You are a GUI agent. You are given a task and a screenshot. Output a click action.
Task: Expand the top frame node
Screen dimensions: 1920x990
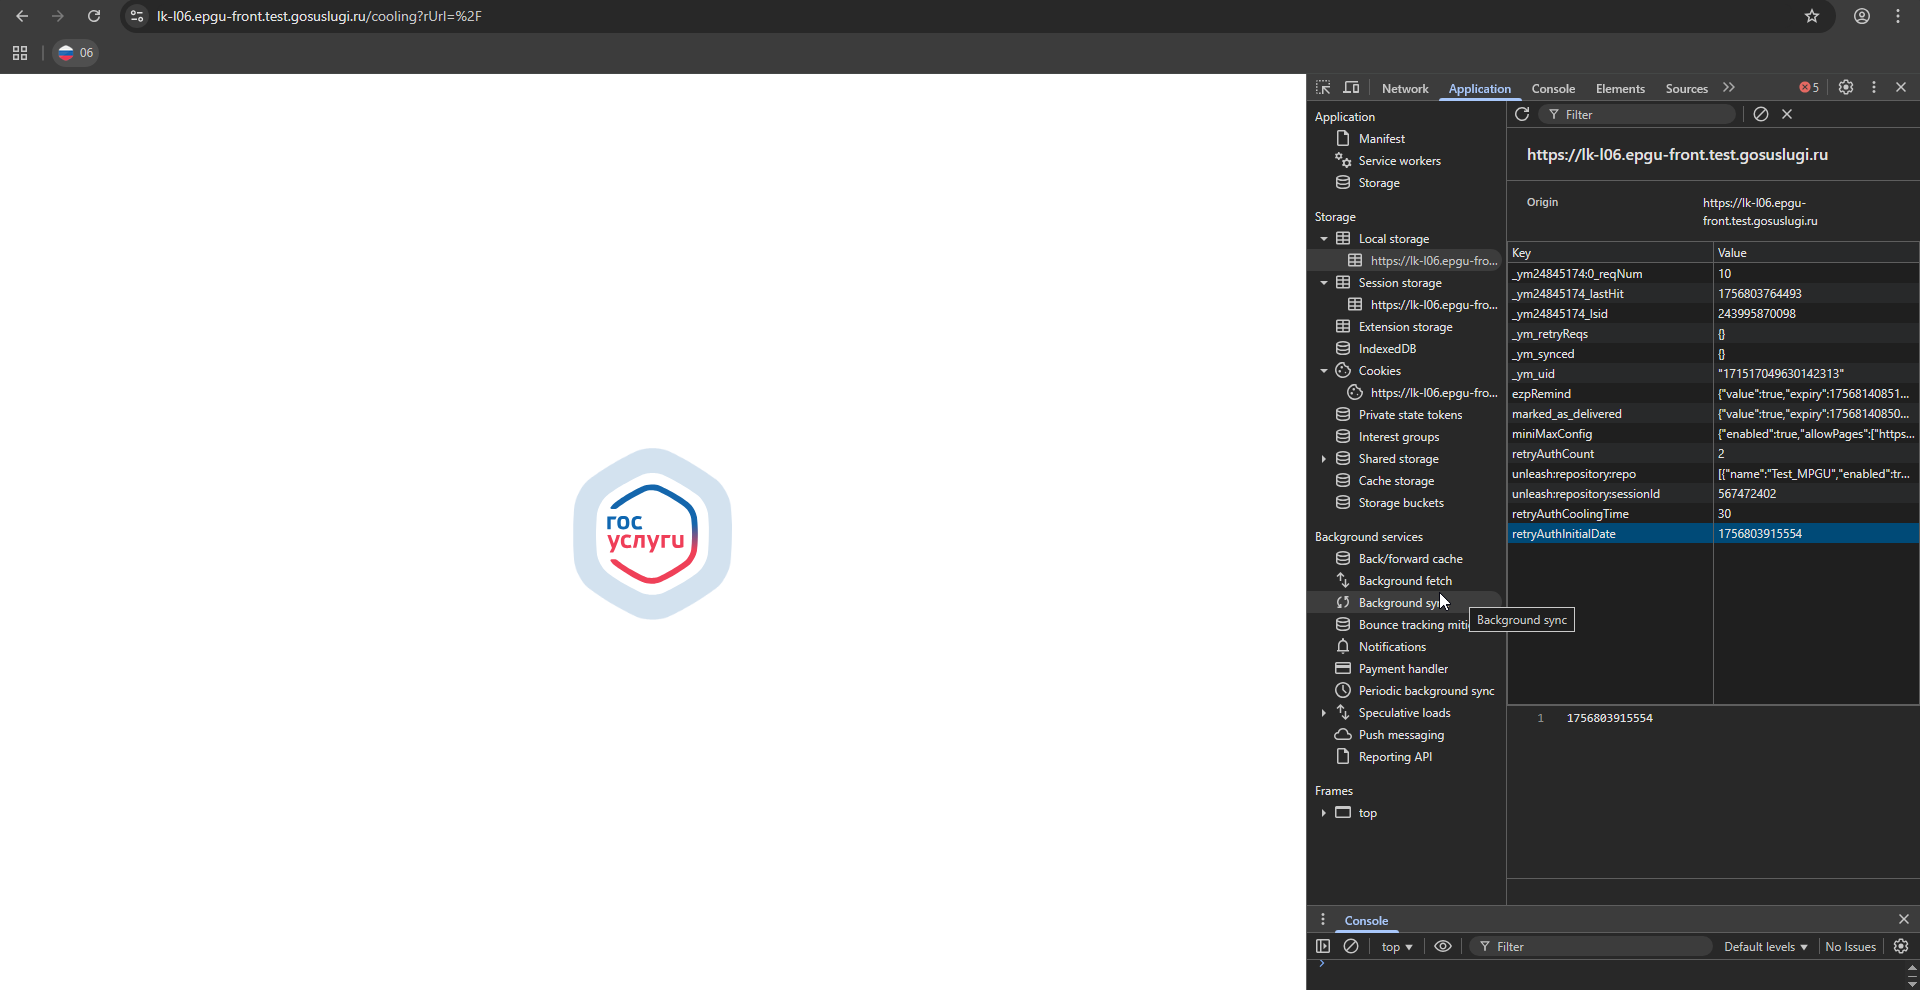[x=1324, y=813]
